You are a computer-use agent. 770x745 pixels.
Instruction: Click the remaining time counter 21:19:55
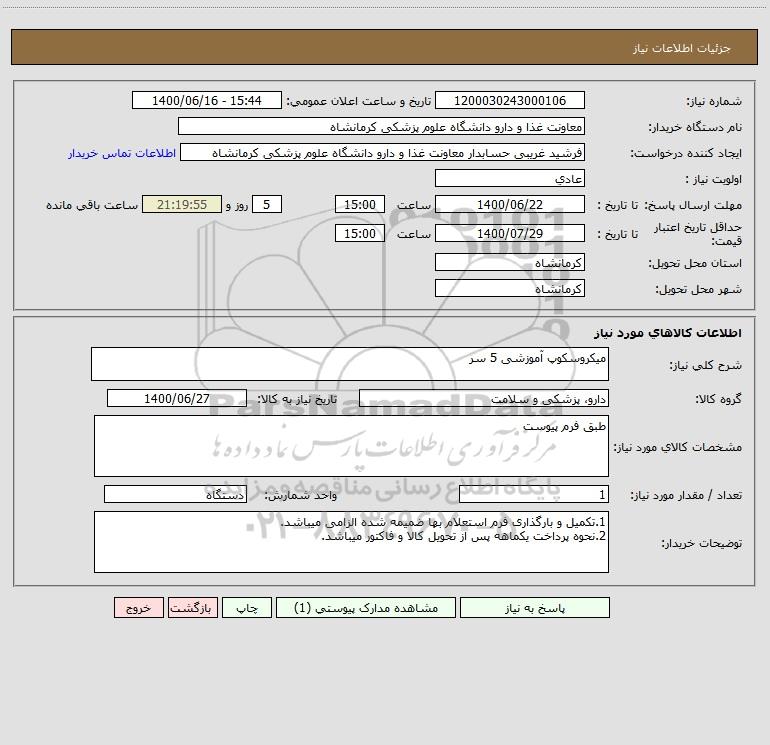pos(182,204)
